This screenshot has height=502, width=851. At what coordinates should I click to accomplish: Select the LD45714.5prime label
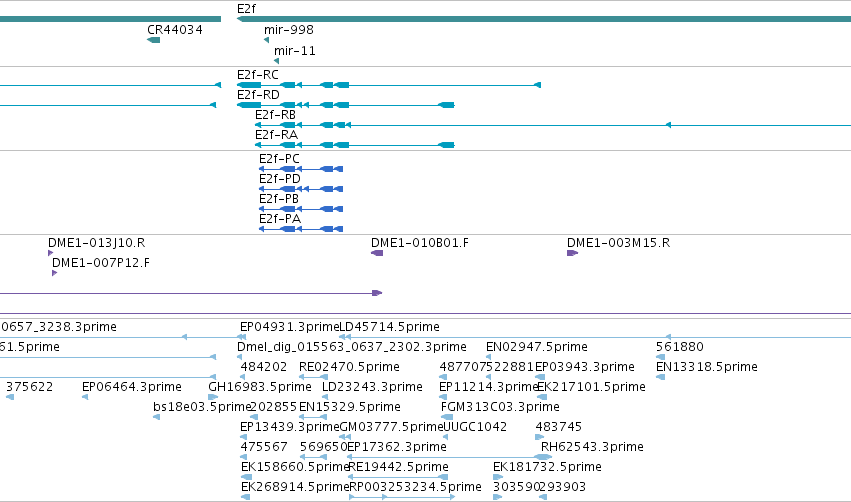389,327
